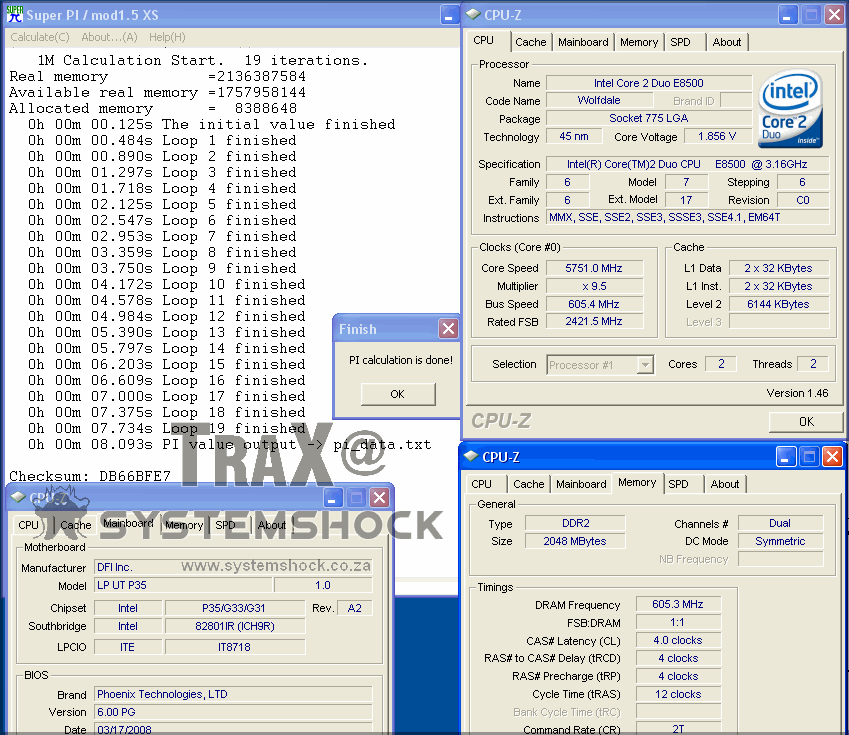Minimize the Super PI window
Screen dimensions: 849x735
click(449, 15)
